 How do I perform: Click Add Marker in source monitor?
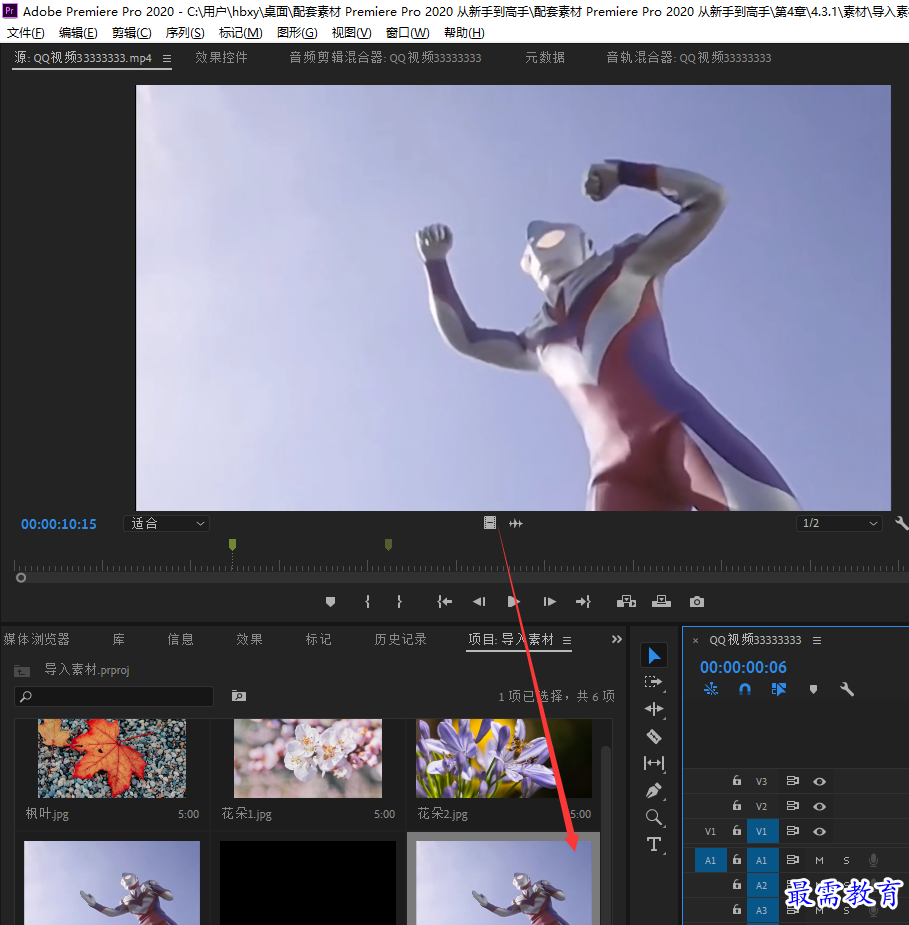pos(330,602)
